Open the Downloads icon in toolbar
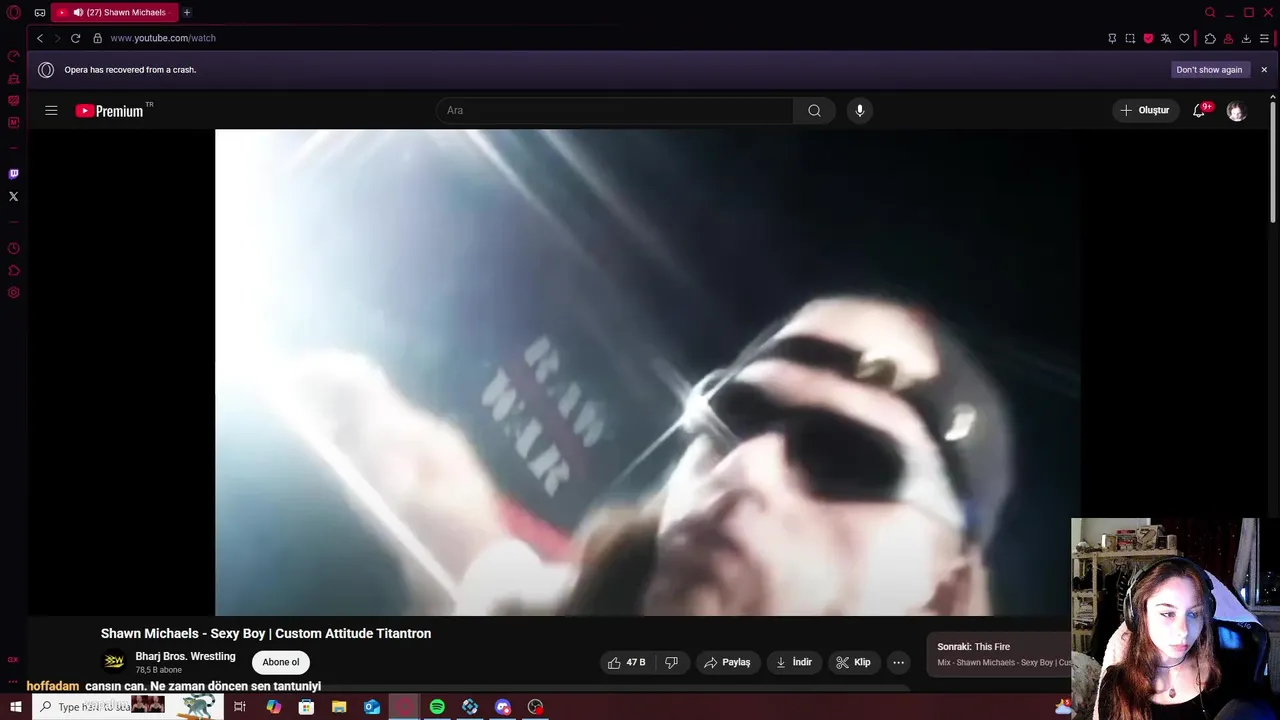The width and height of the screenshot is (1280, 720). (1246, 38)
